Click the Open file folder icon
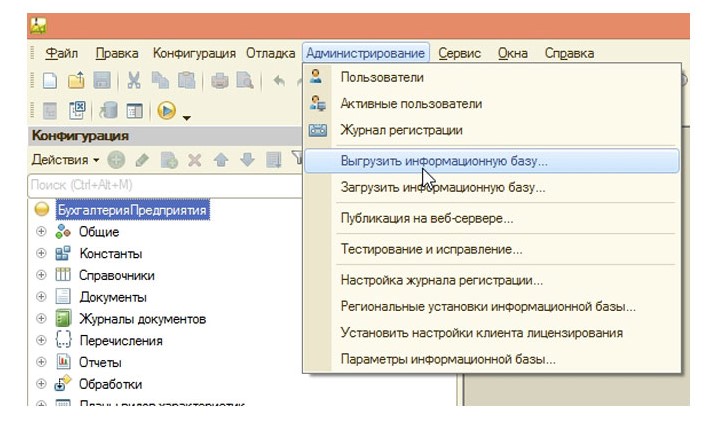The width and height of the screenshot is (709, 421). coord(76,81)
